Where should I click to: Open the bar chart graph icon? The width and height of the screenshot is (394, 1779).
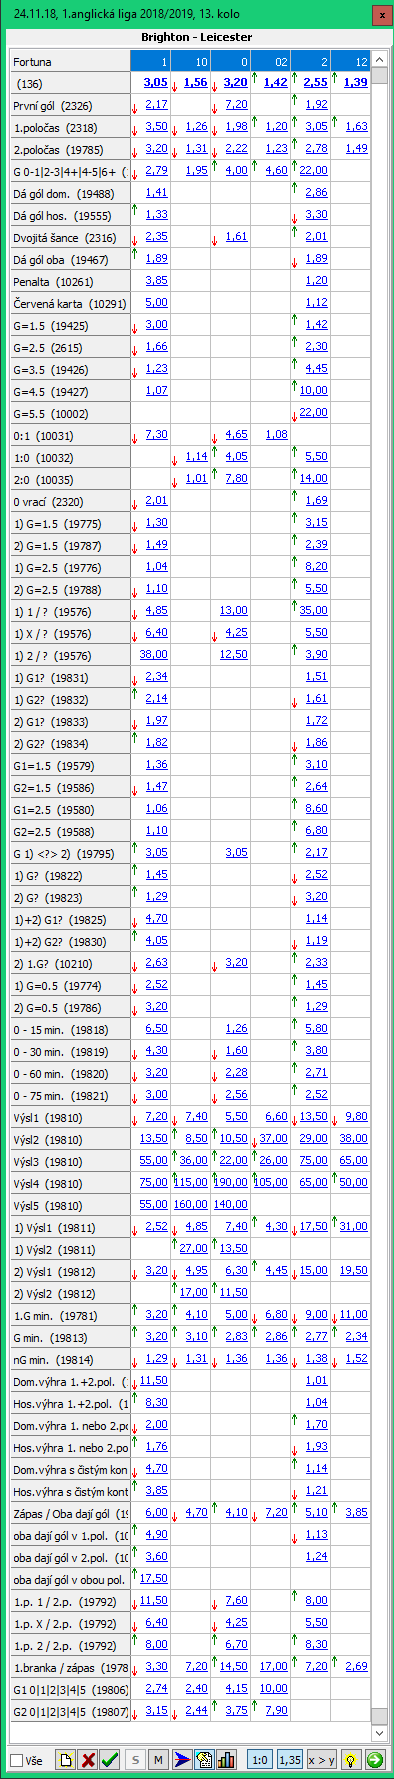pyautogui.click(x=227, y=1759)
